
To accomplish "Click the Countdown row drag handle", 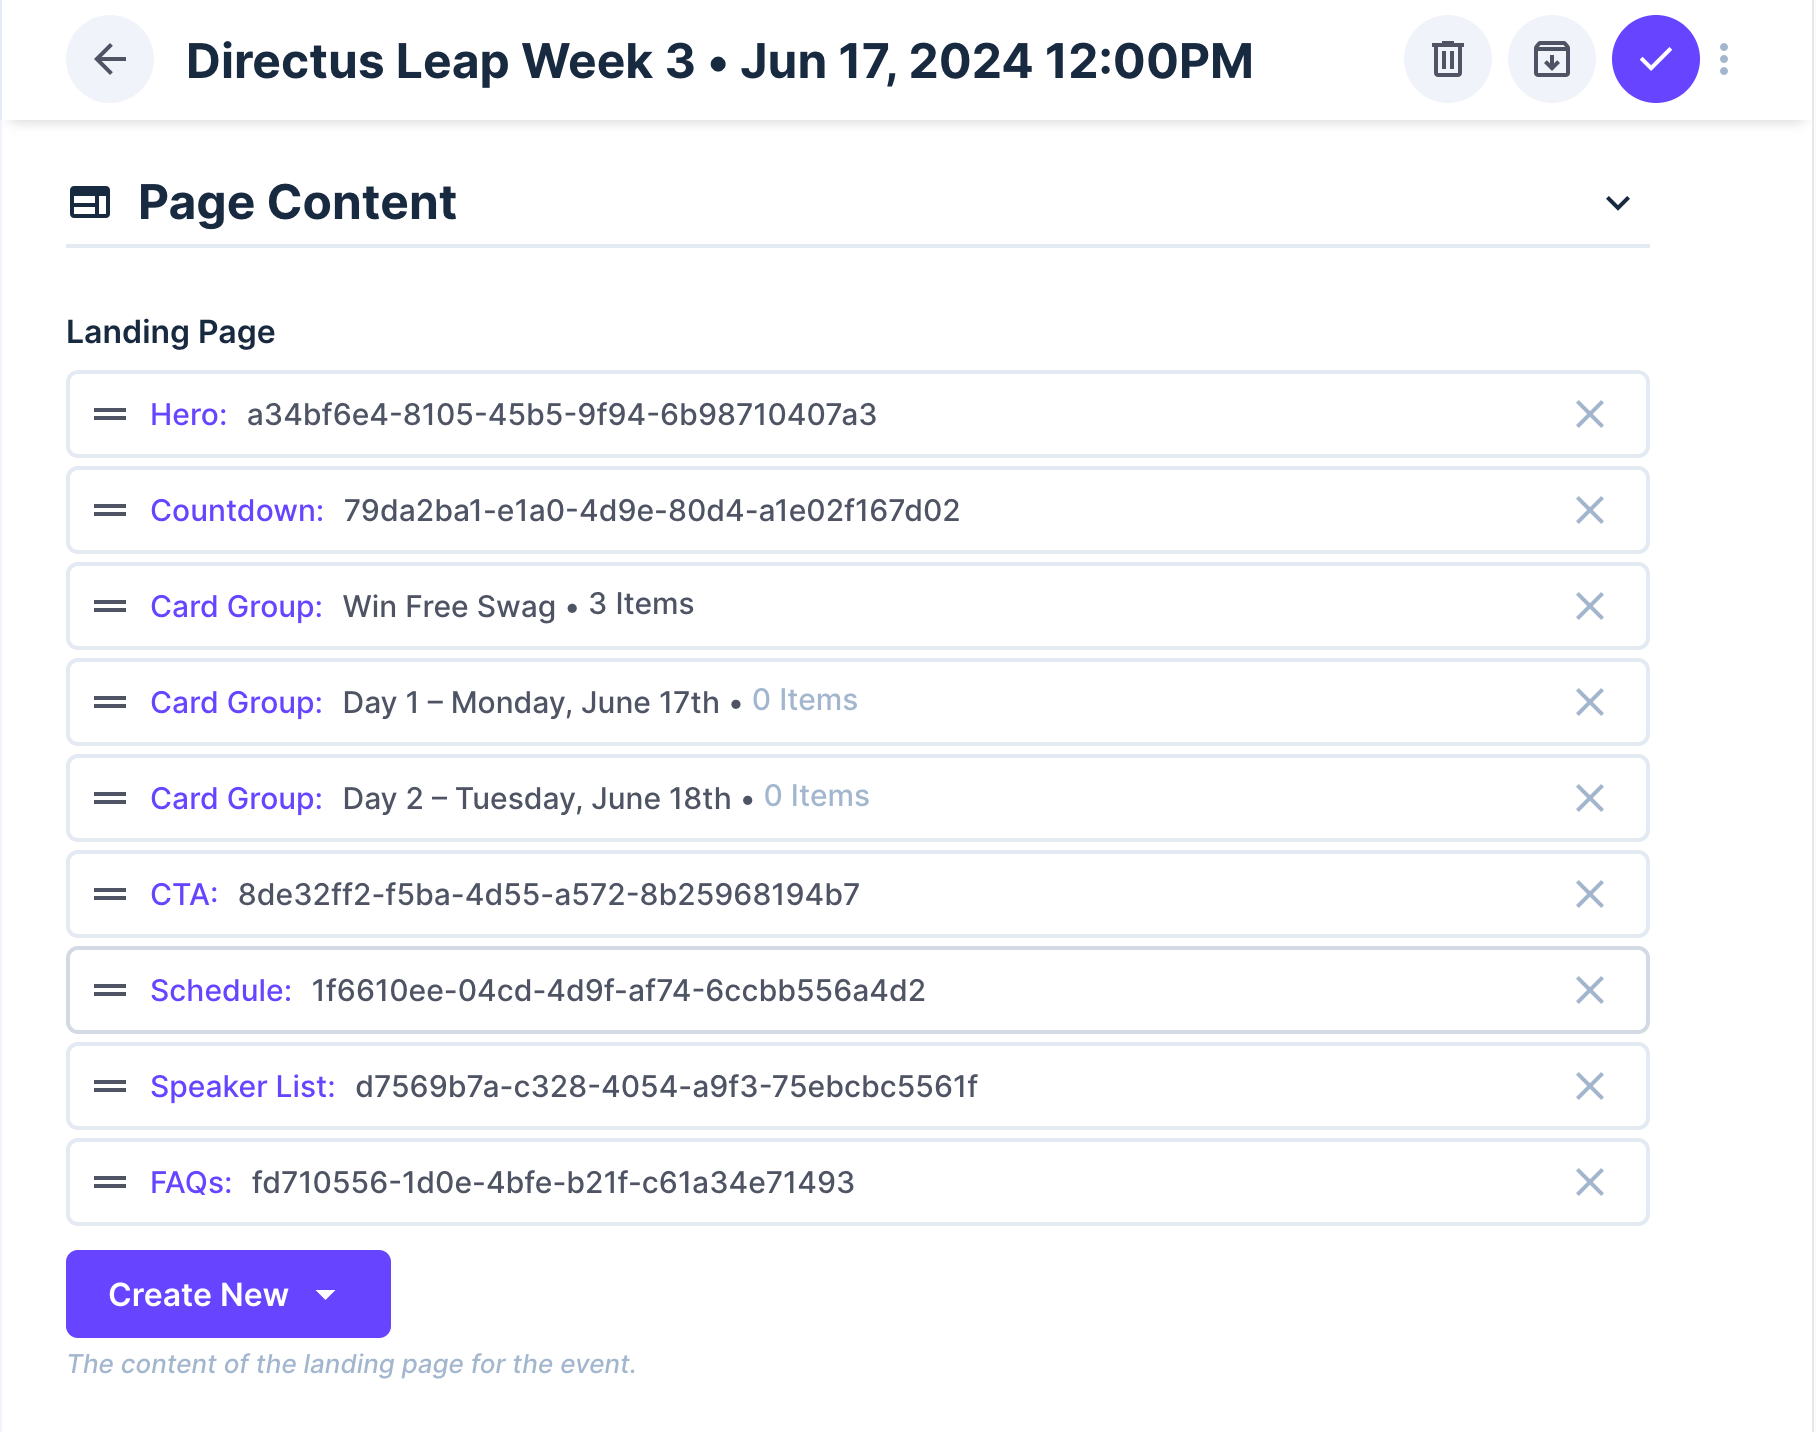I will click(x=110, y=510).
